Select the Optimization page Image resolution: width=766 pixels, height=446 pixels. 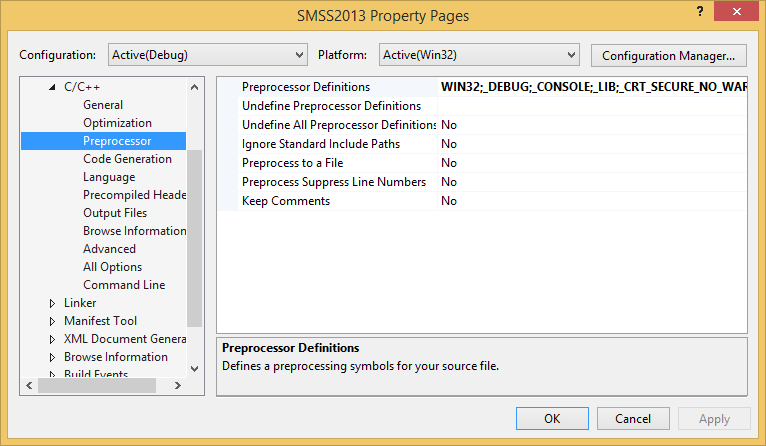(x=117, y=123)
